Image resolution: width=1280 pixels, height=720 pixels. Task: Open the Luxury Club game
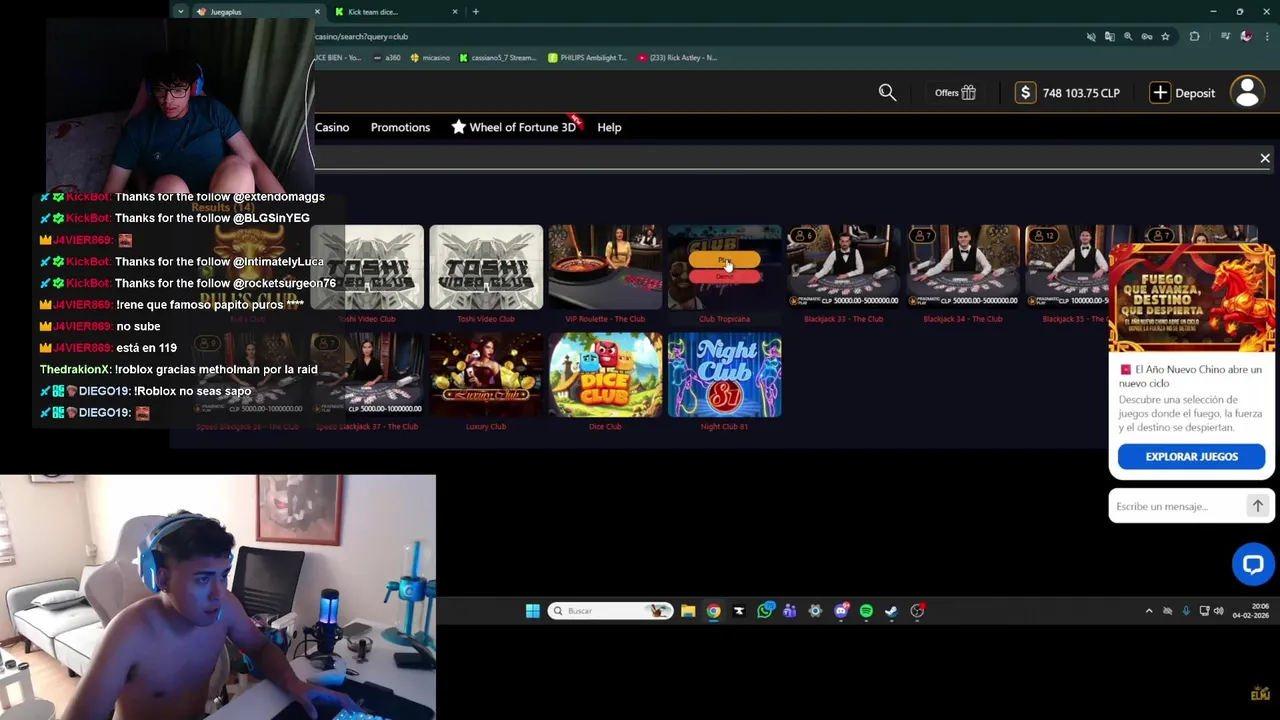pos(486,375)
